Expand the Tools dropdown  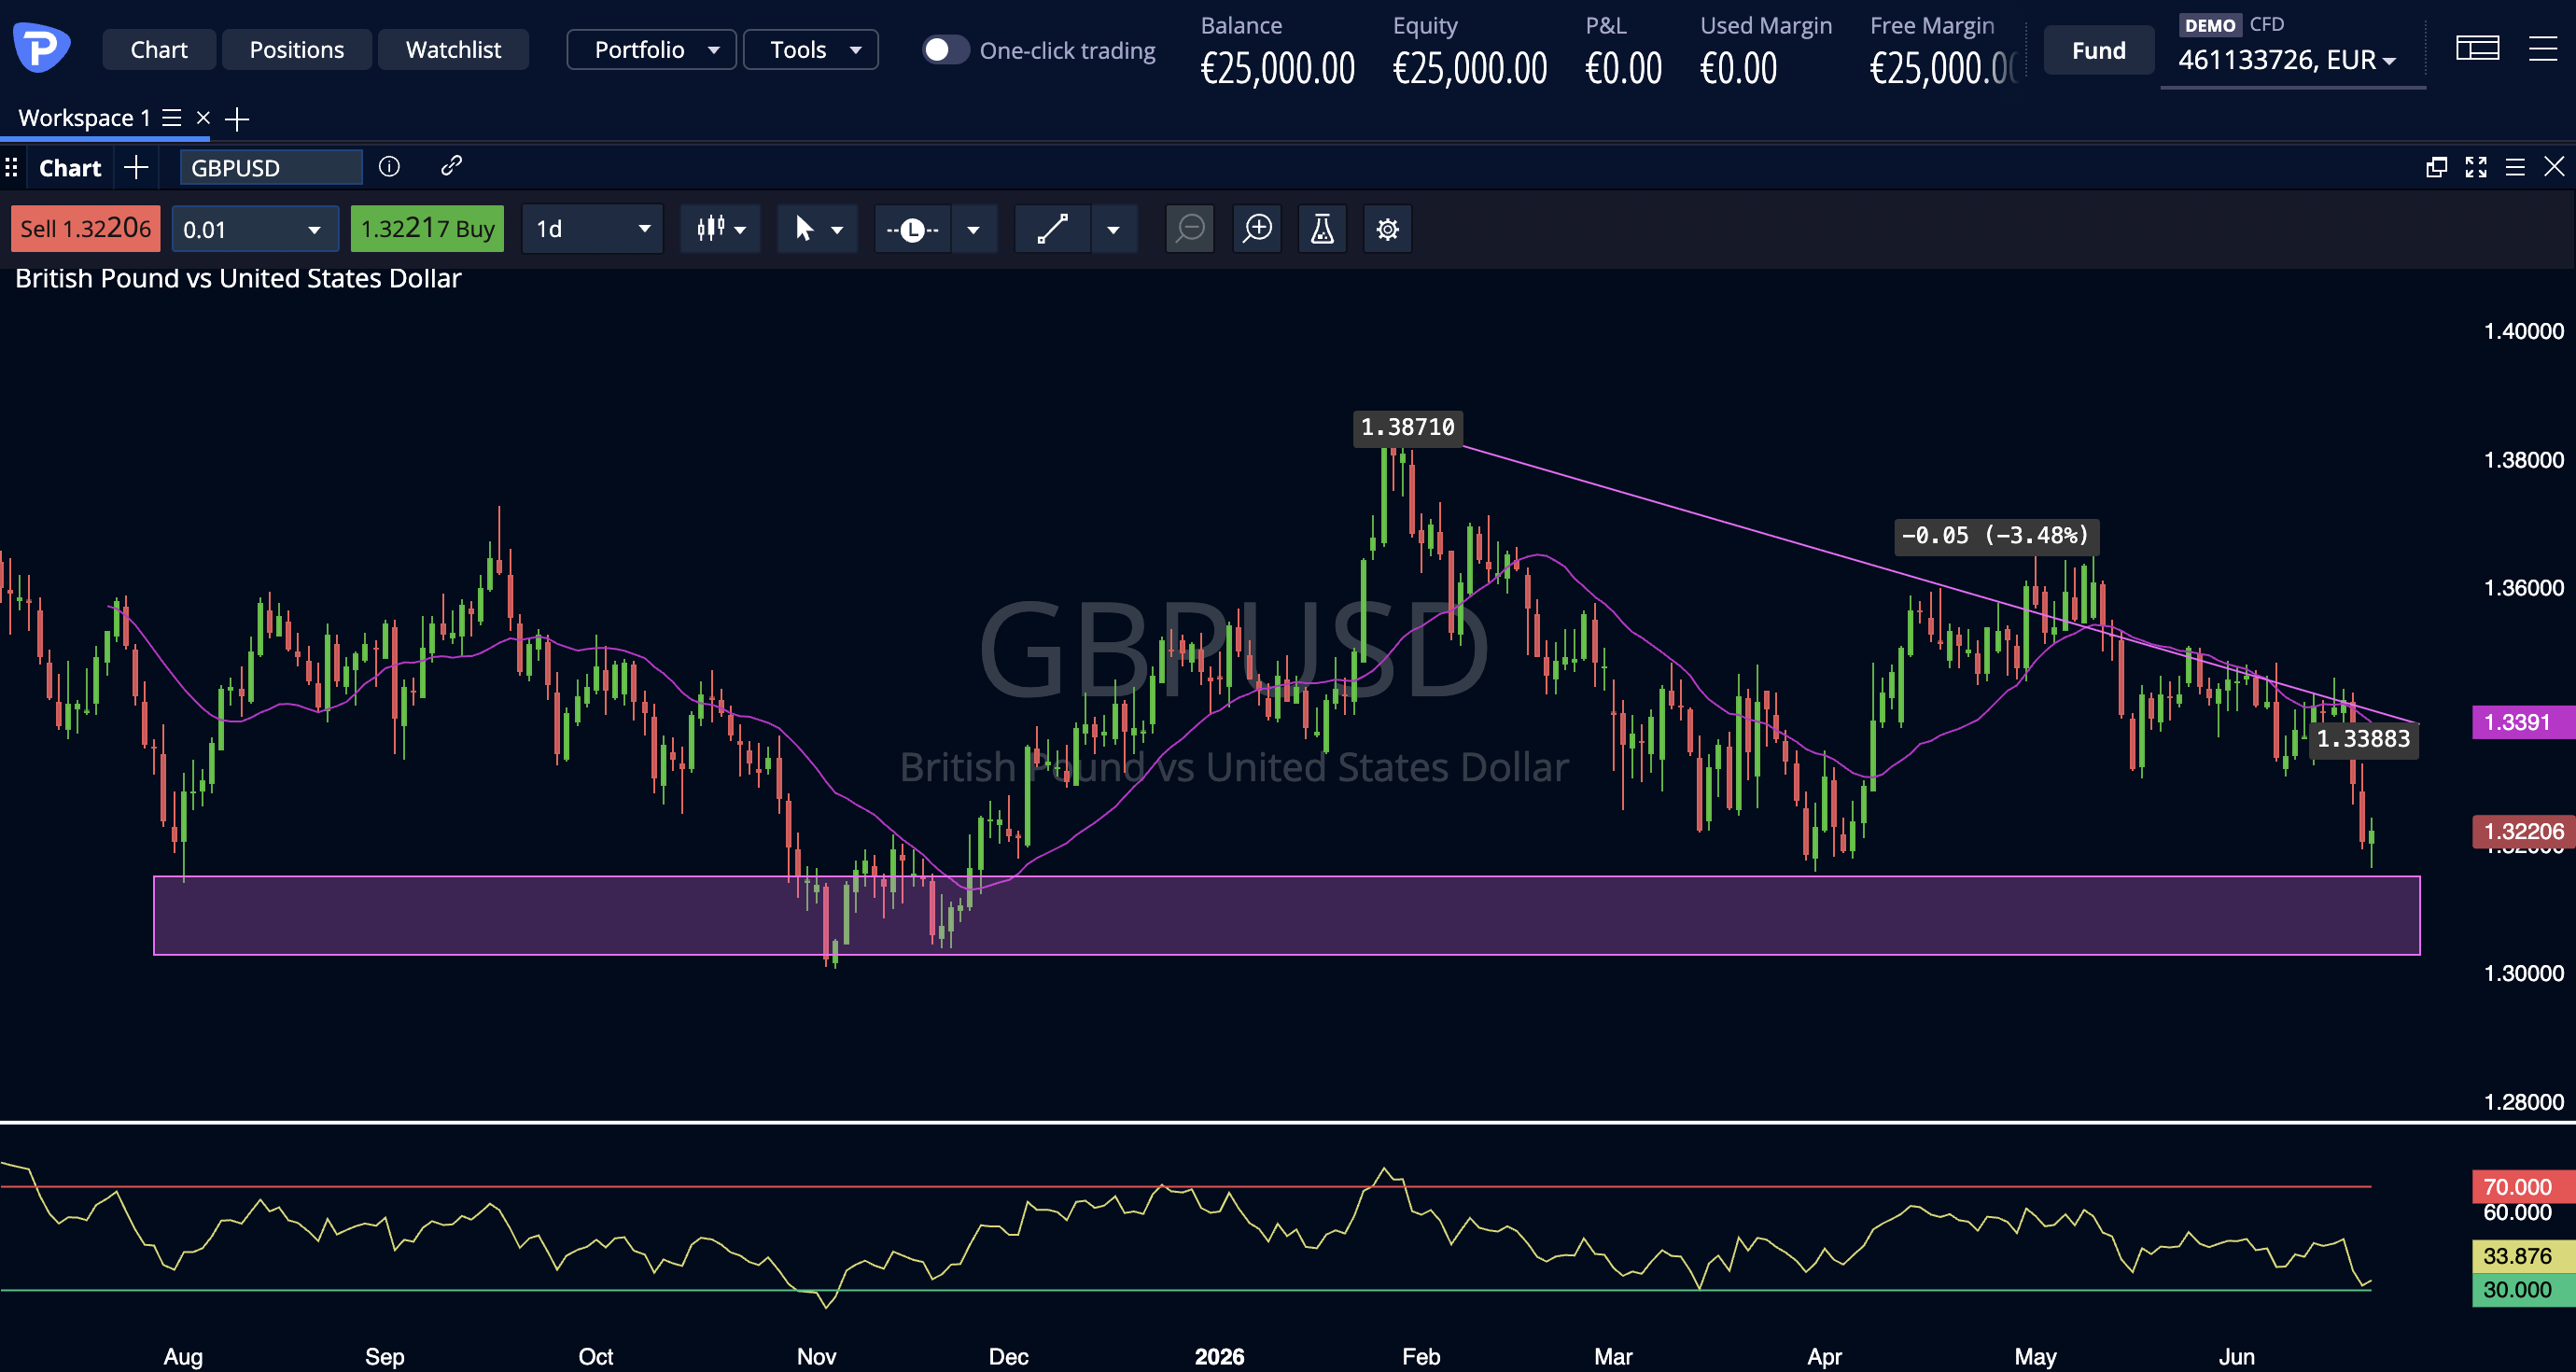point(810,49)
